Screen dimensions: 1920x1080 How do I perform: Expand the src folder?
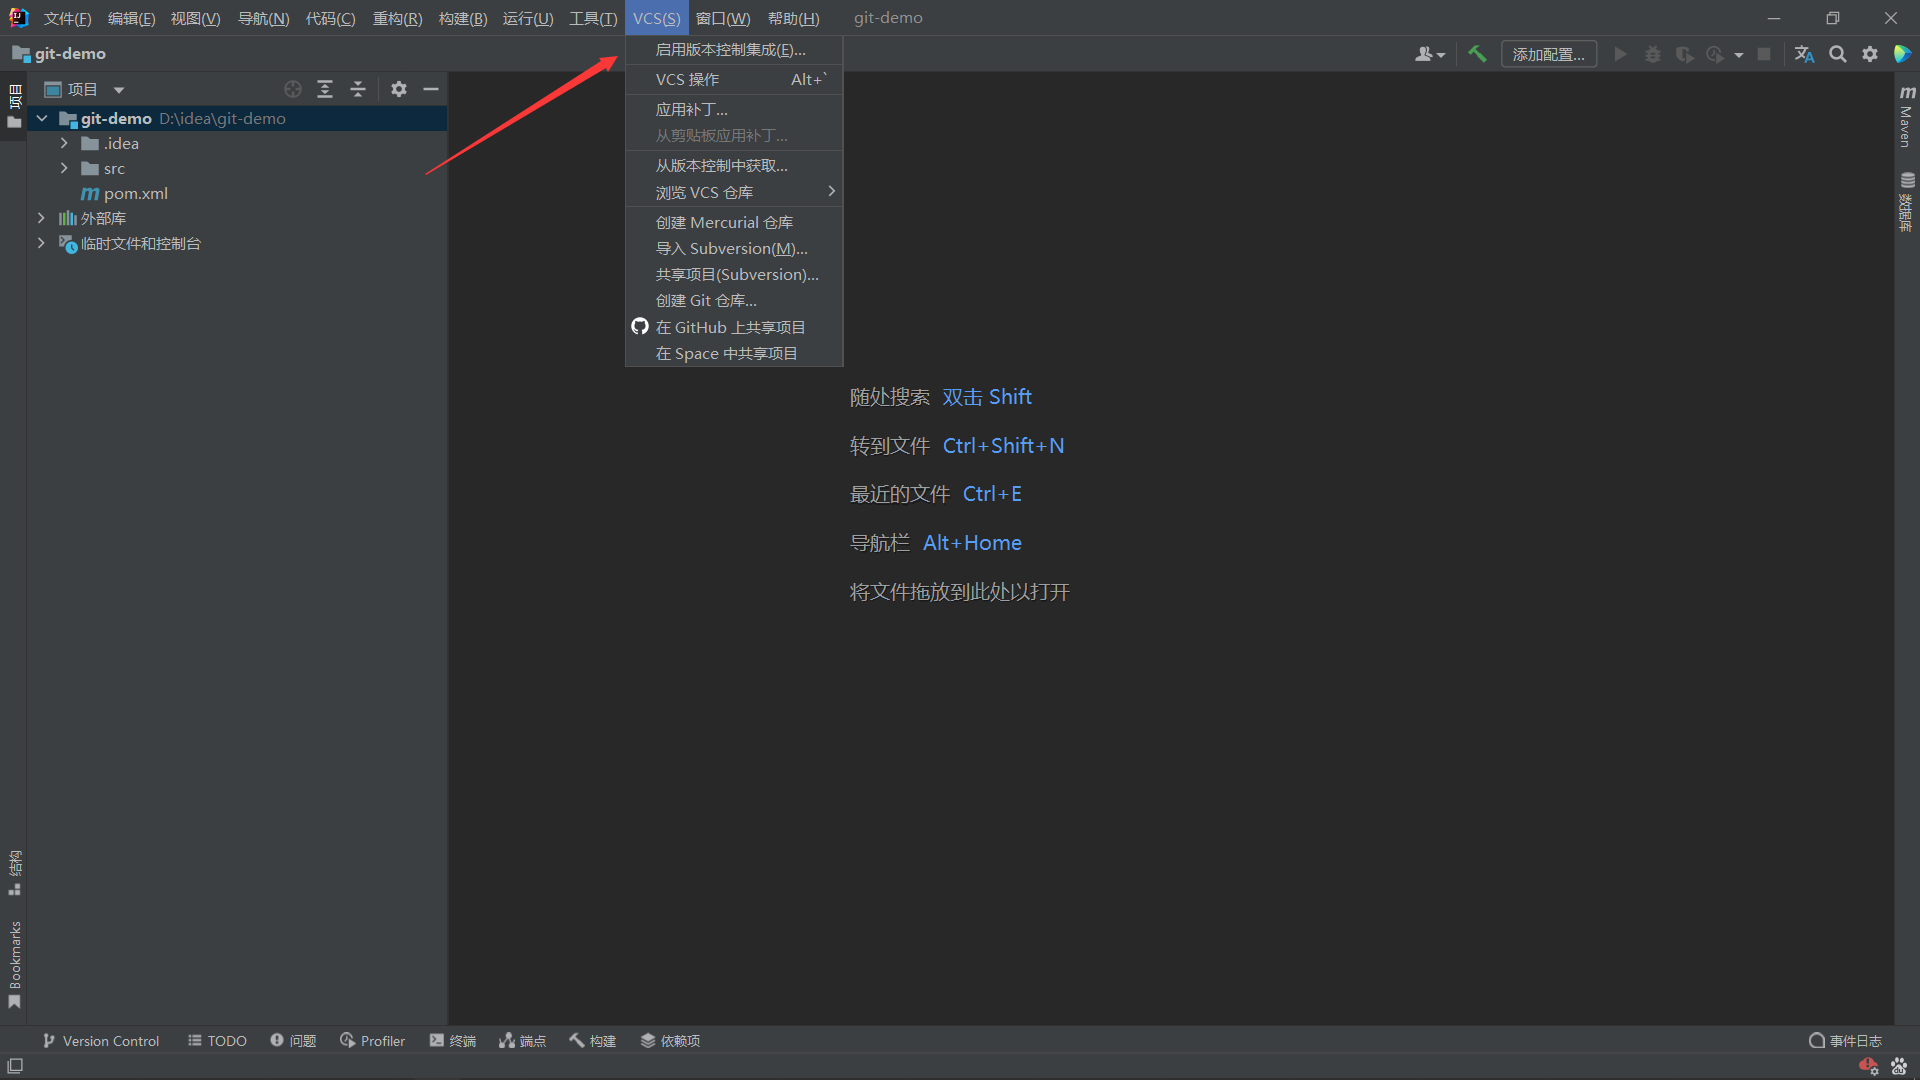tap(64, 168)
